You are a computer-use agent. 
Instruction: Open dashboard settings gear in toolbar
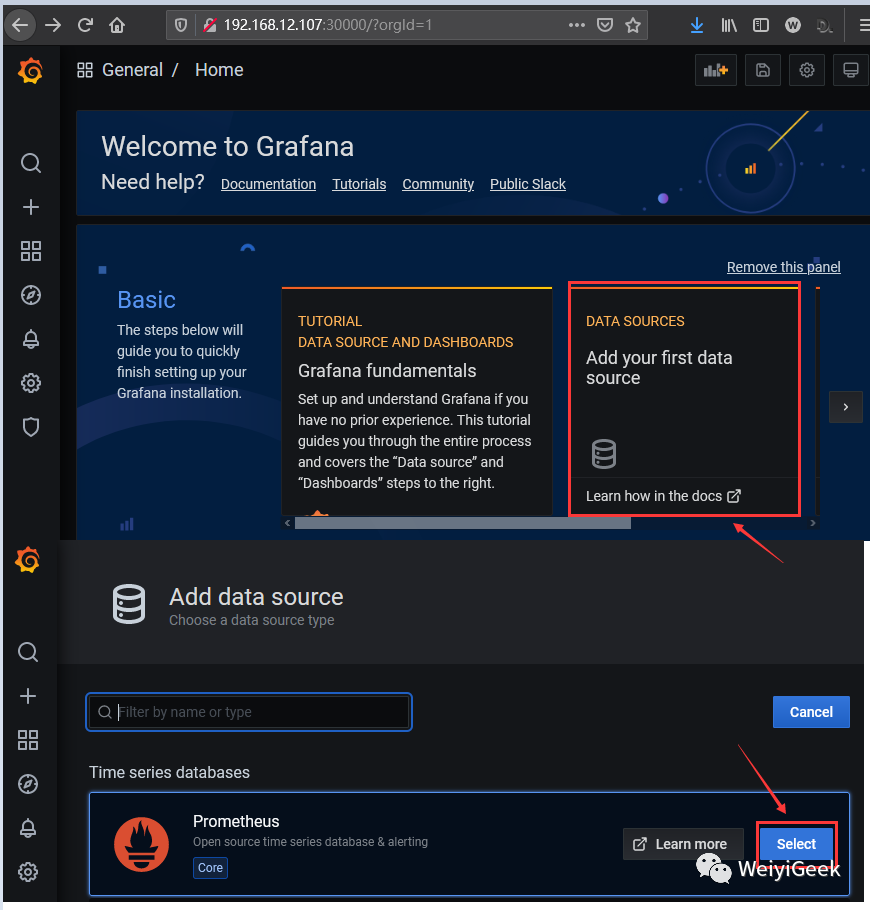pos(807,70)
